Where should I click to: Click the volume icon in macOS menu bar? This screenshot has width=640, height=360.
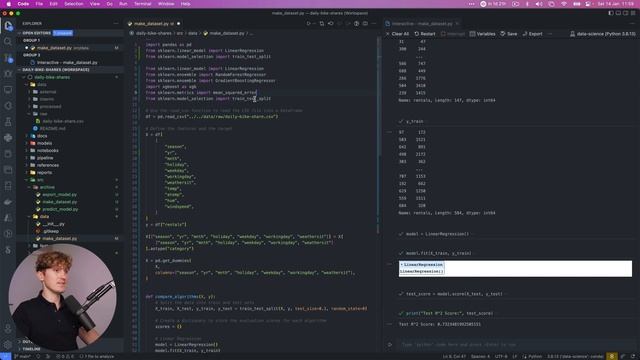tap(539, 4)
